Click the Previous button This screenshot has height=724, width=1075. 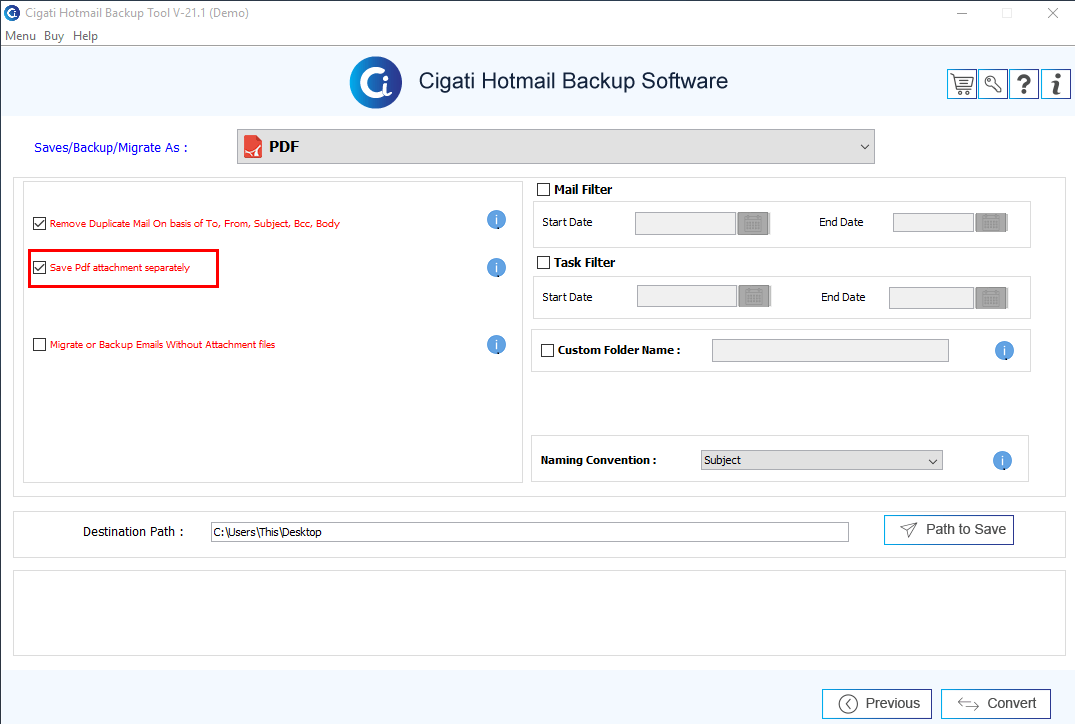877,703
